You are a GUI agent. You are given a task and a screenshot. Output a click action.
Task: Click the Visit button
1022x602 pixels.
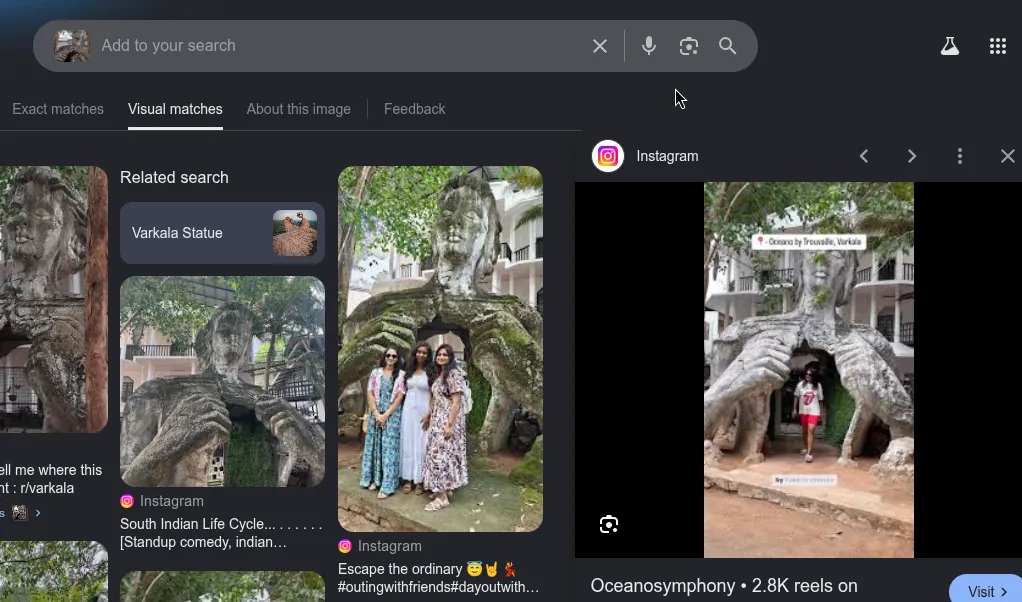tap(987, 590)
